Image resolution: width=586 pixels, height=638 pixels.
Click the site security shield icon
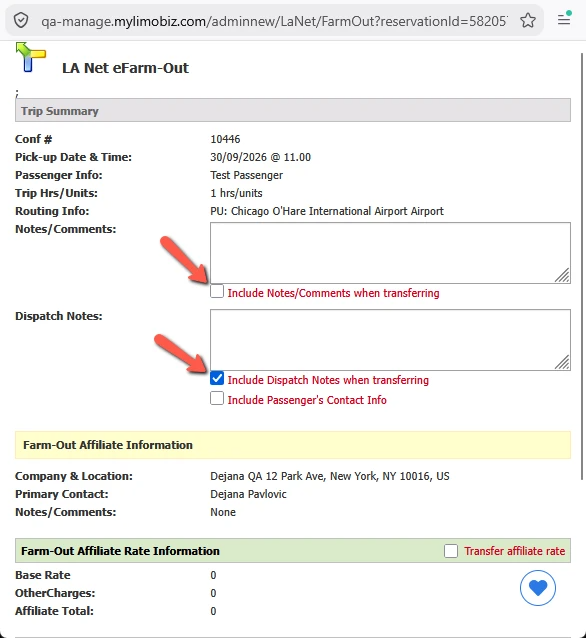point(21,20)
